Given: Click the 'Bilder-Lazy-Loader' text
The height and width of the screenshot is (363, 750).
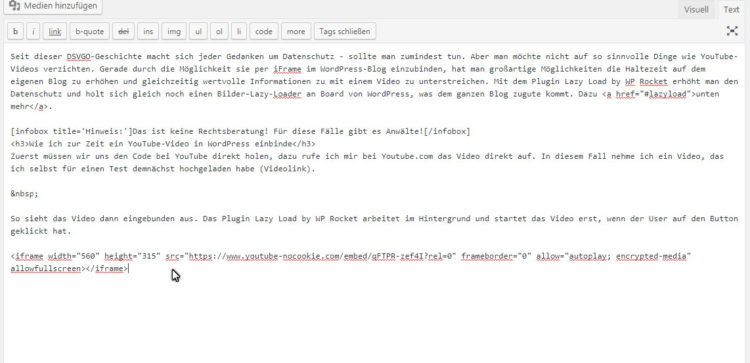Looking at the screenshot, I should (x=260, y=94).
